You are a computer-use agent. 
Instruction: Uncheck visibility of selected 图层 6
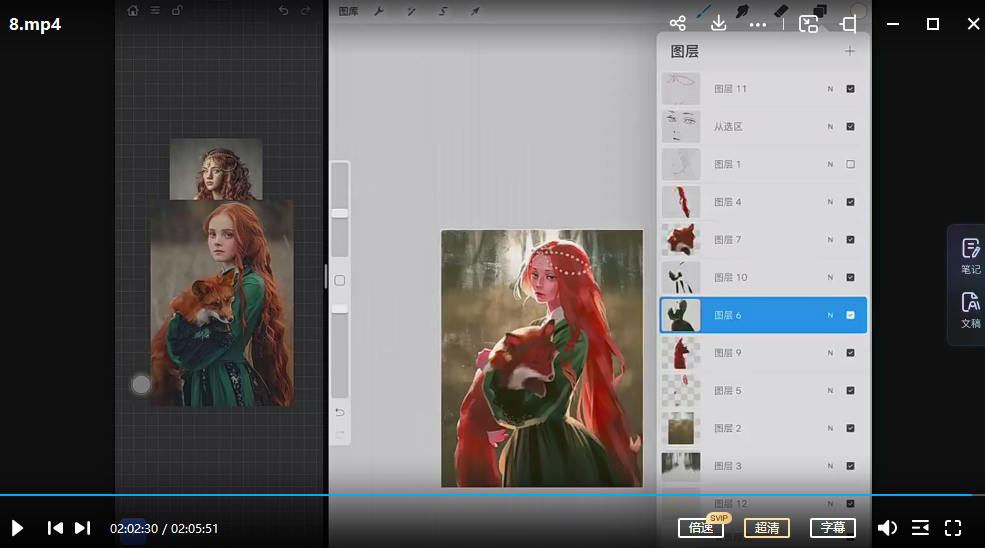850,315
